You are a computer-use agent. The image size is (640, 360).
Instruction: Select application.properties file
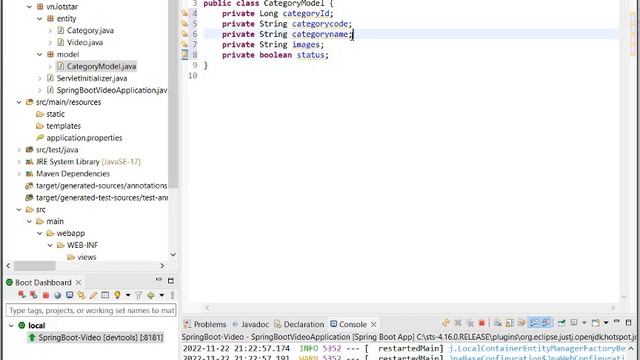(79, 138)
